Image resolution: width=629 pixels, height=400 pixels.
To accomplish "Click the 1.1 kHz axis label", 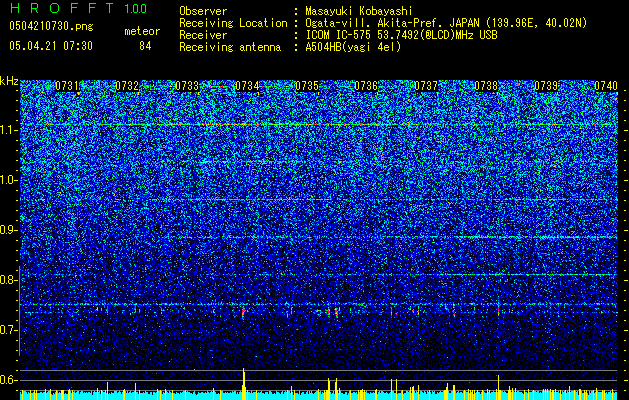I will 8,130.
